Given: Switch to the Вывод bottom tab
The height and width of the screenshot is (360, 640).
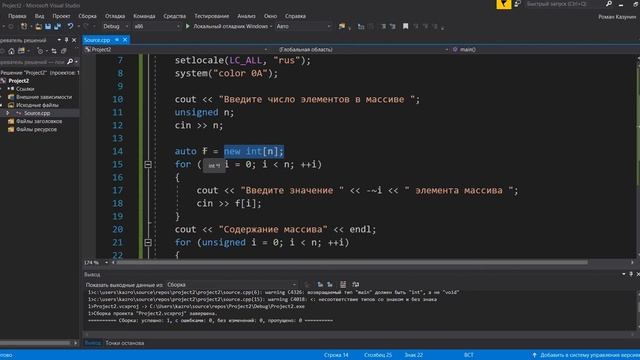Looking at the screenshot, I should coord(92,343).
